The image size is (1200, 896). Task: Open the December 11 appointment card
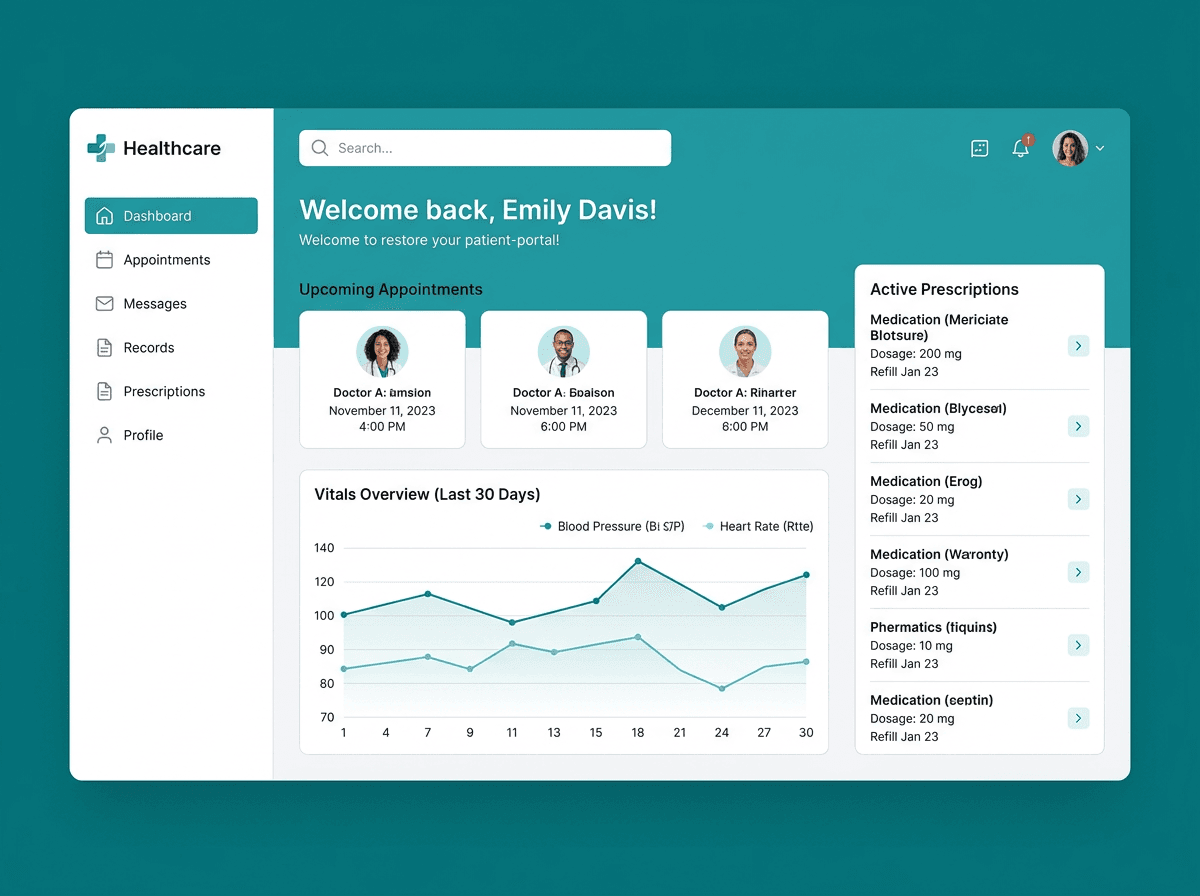[745, 379]
